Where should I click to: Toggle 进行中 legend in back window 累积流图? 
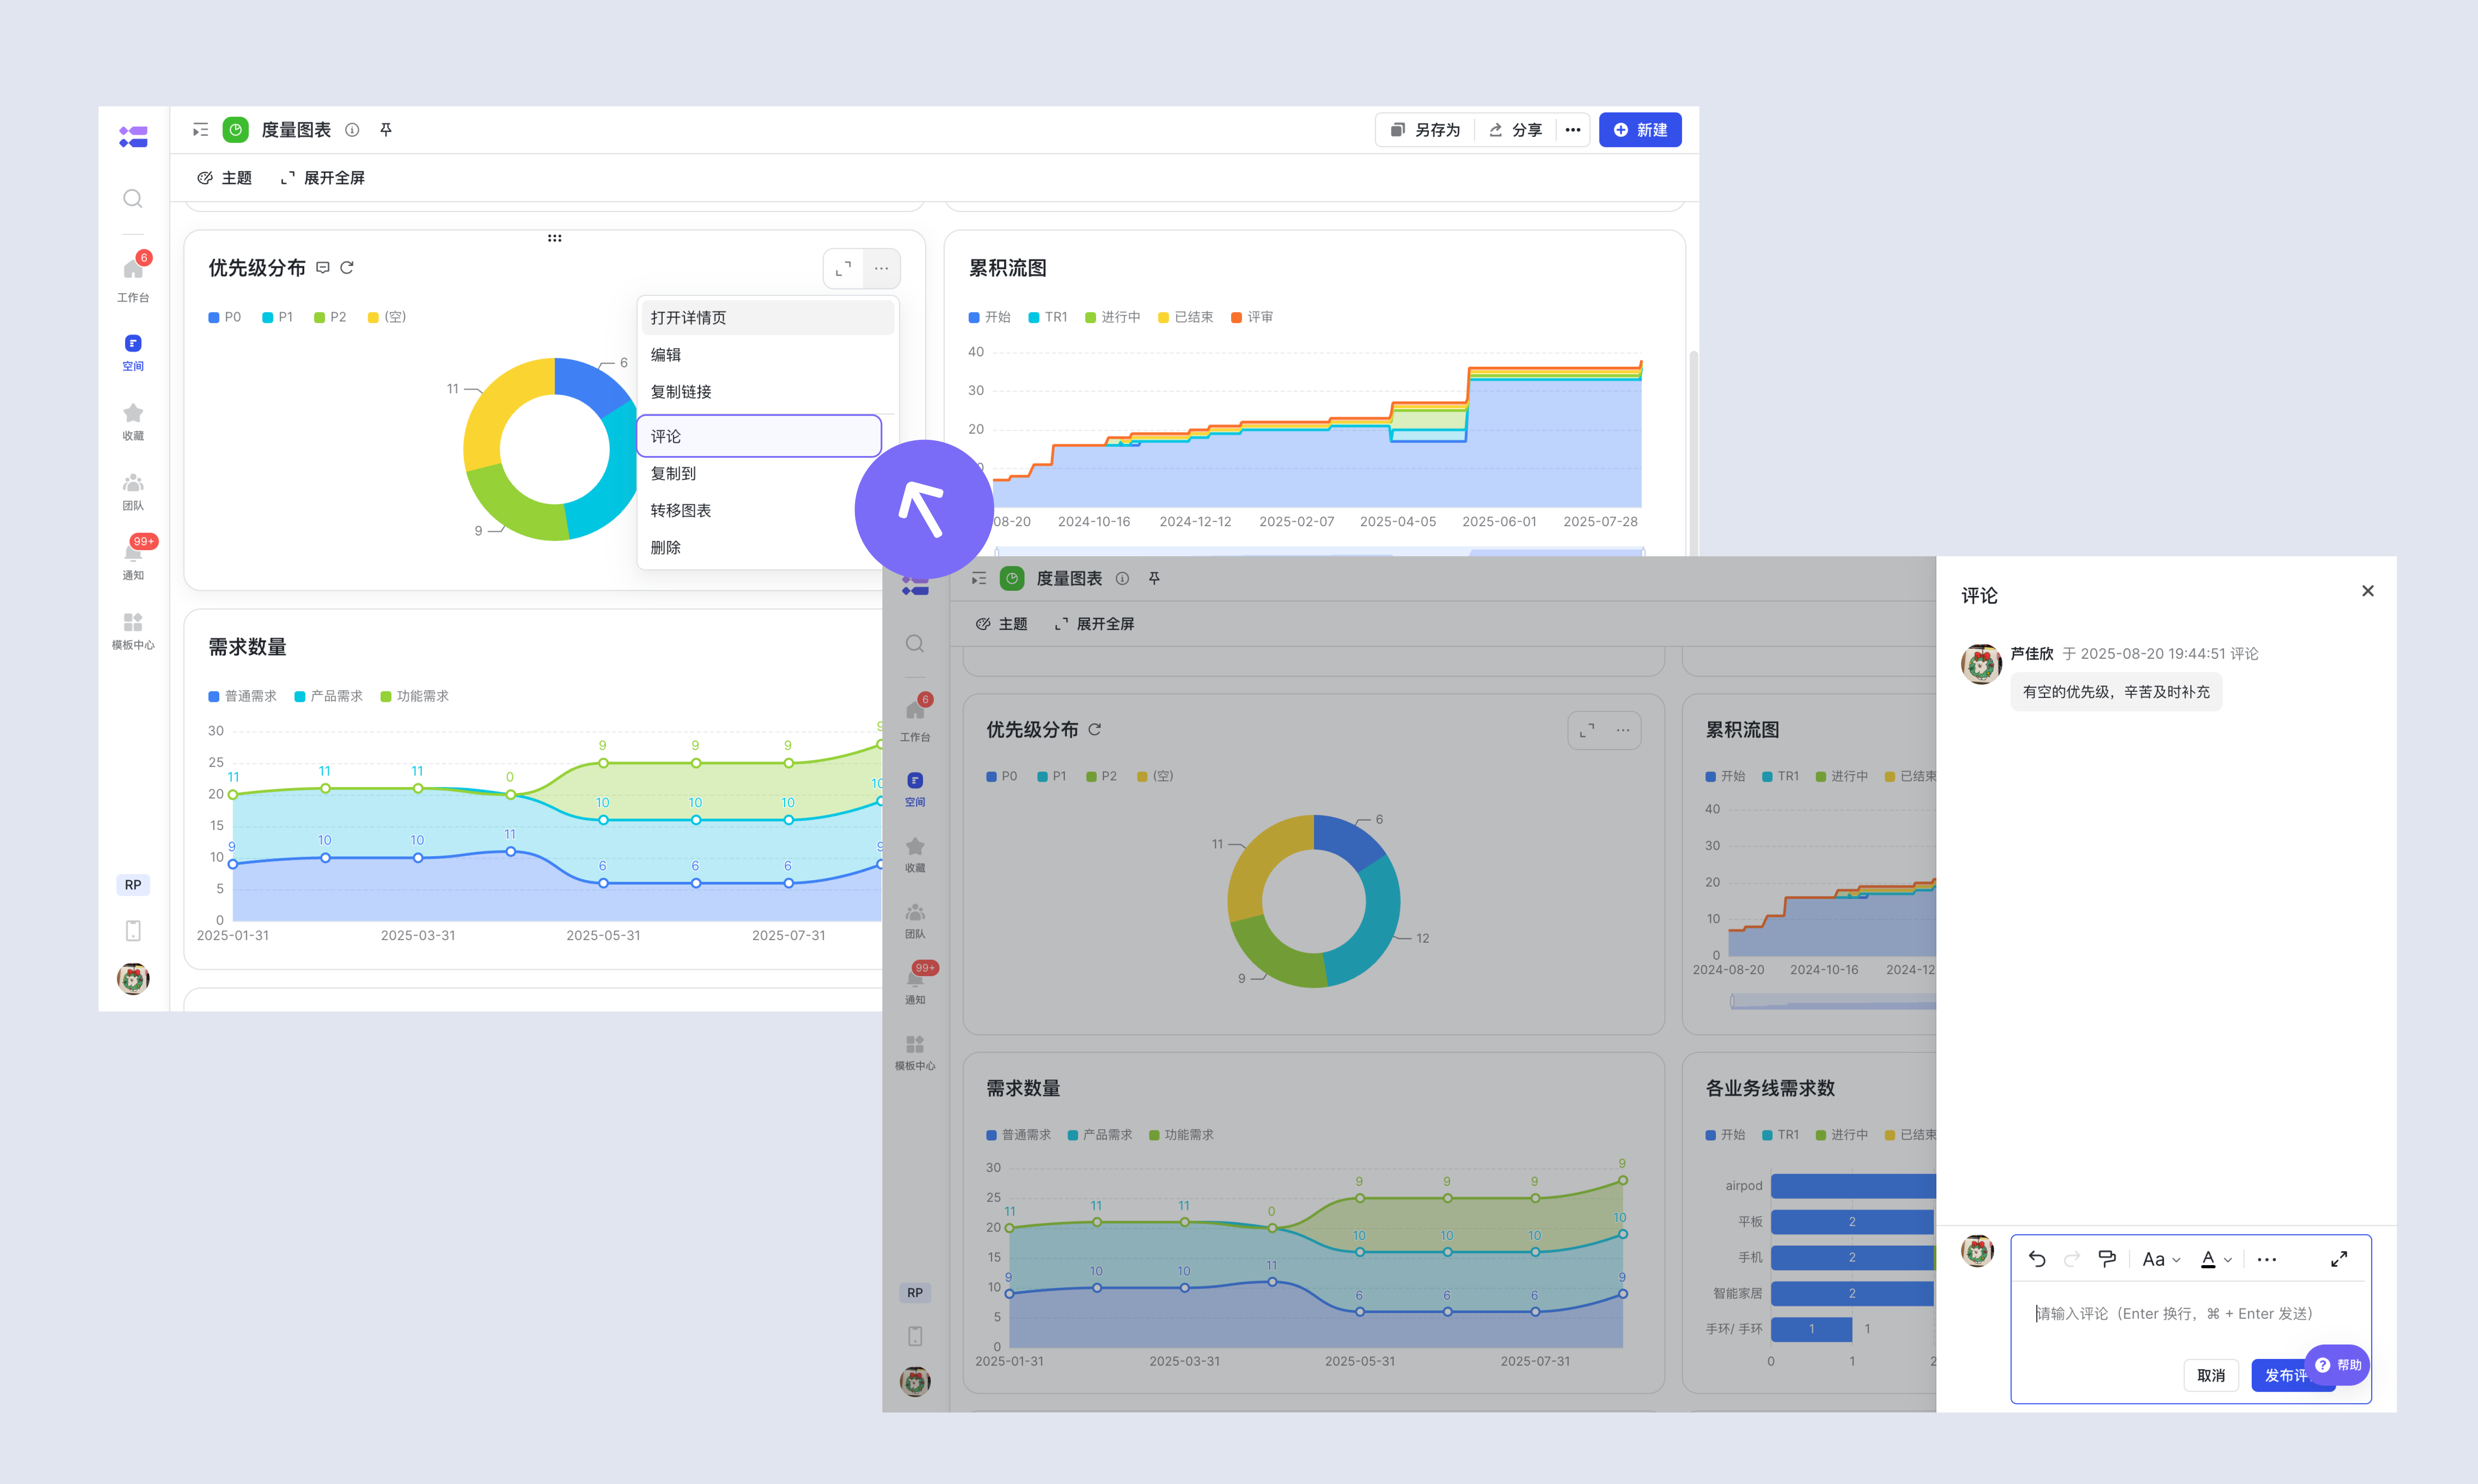pos(1113,317)
